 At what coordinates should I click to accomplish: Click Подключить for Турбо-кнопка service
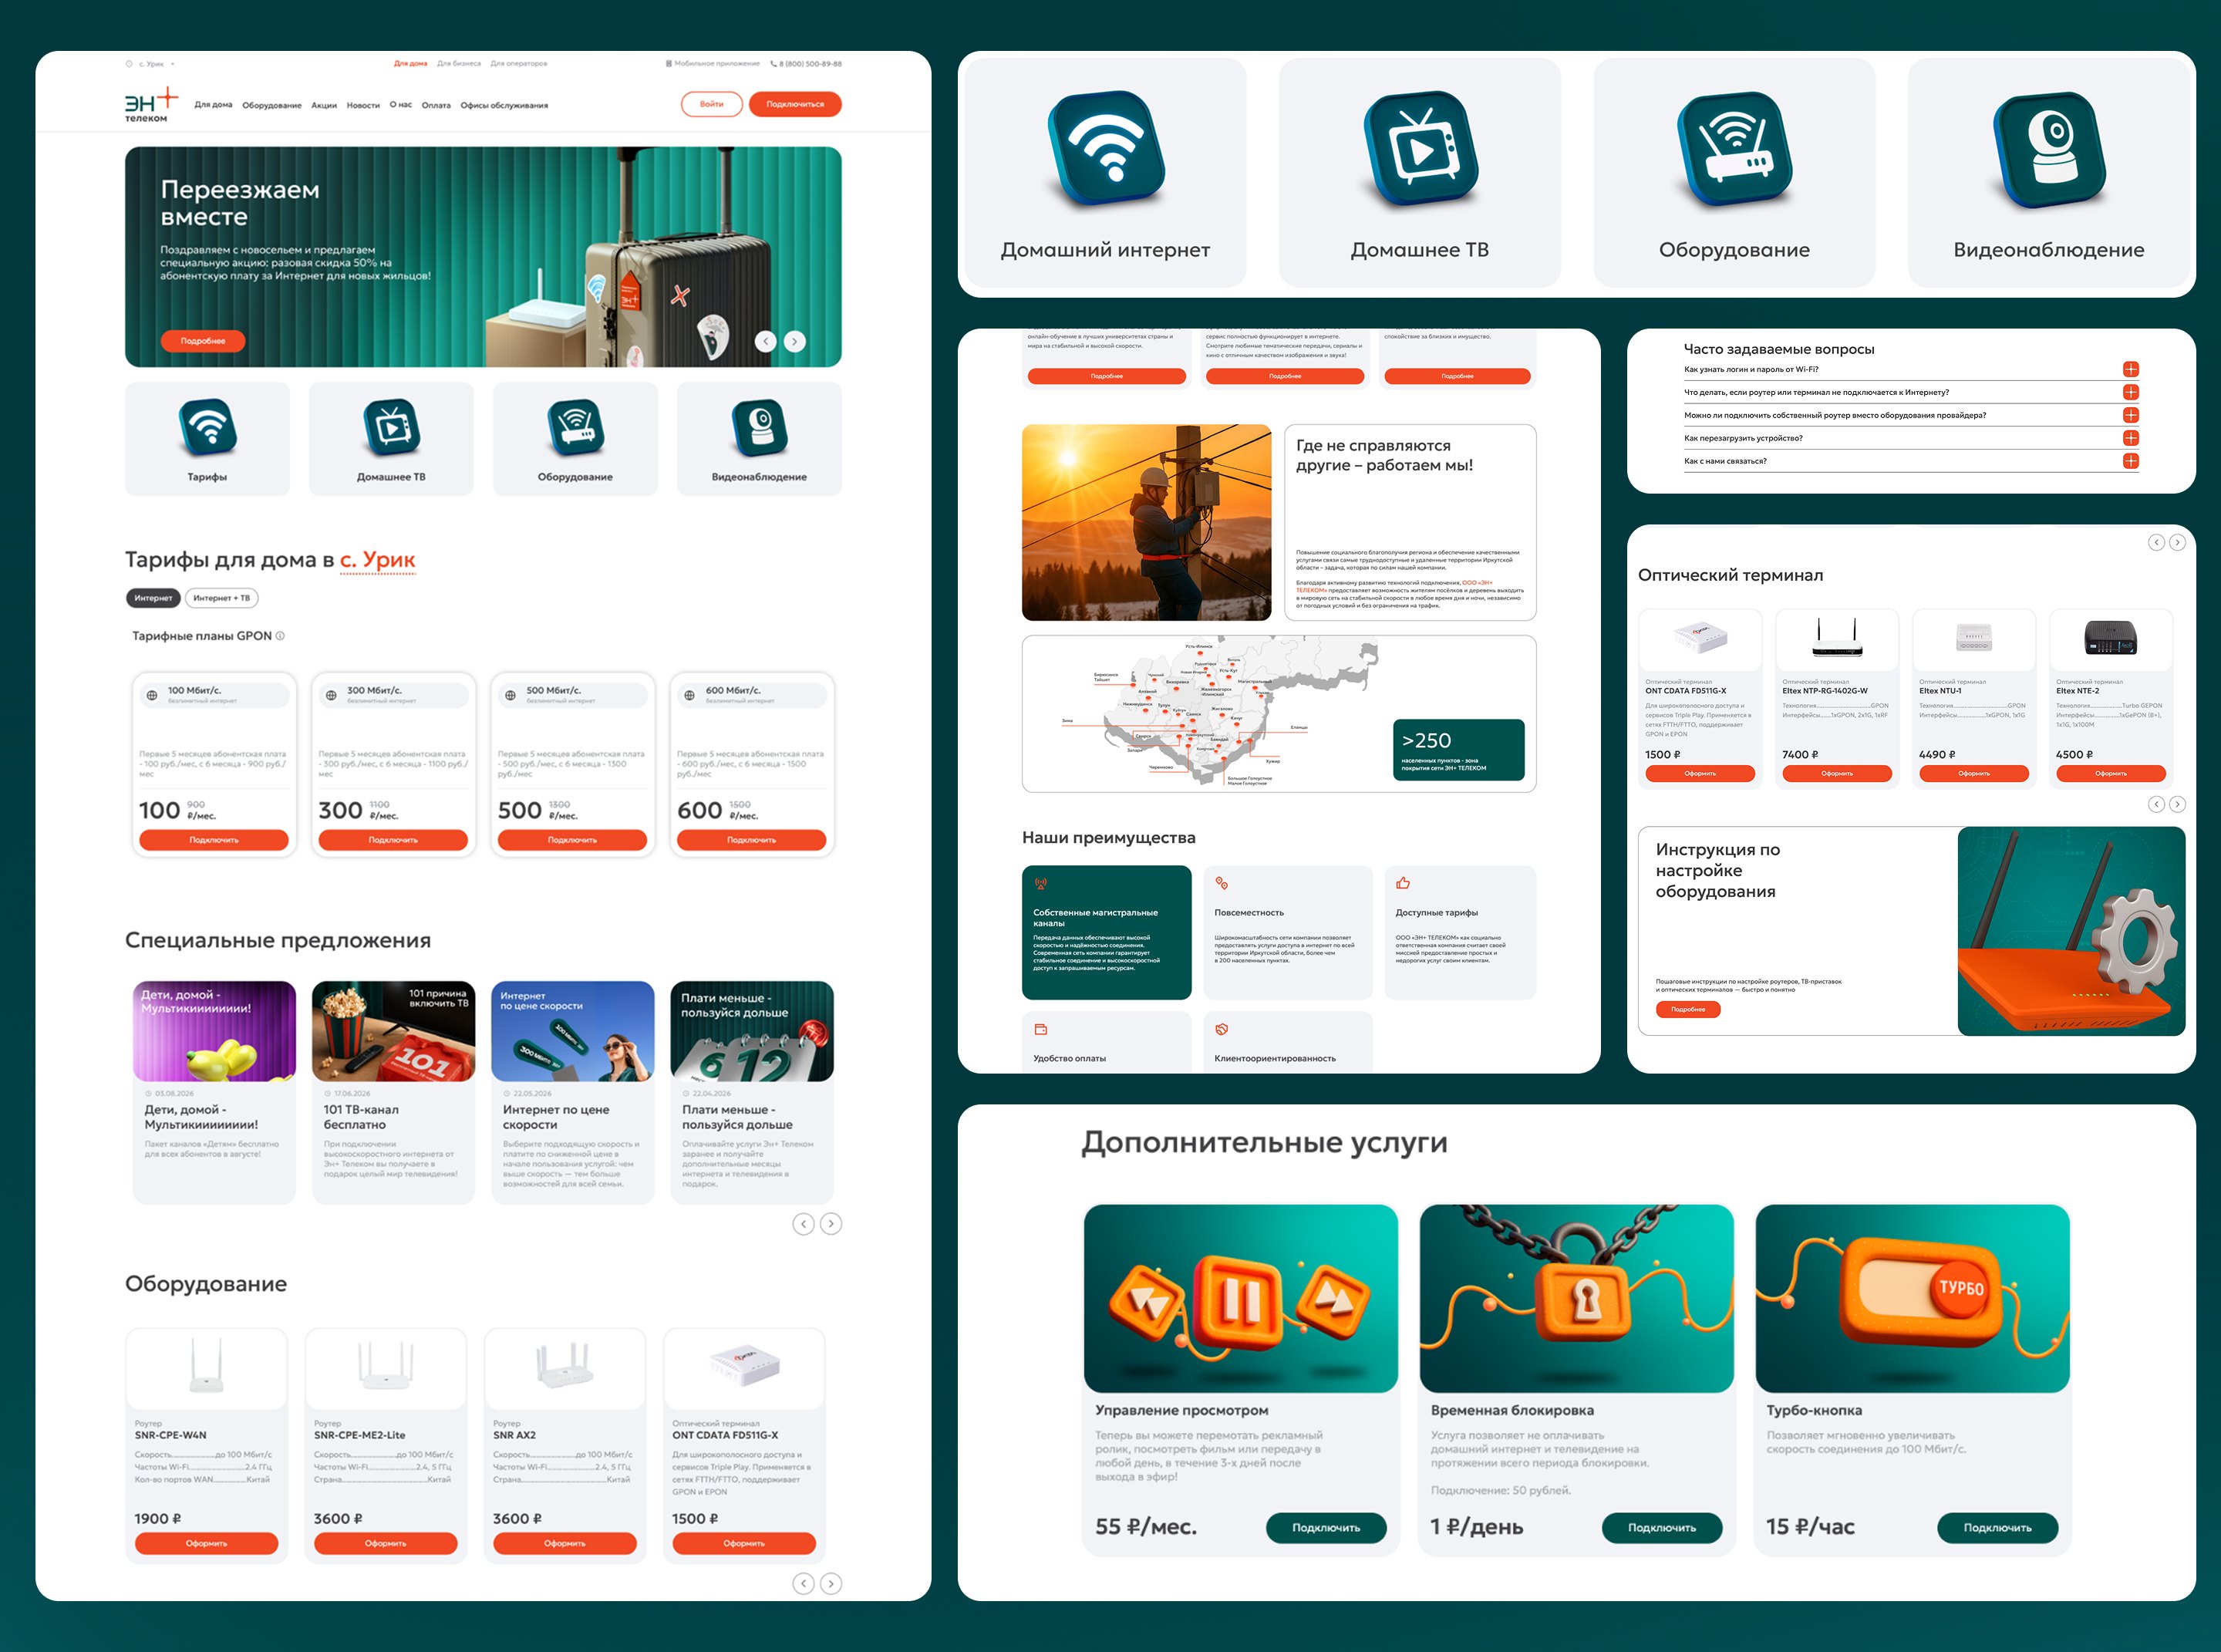point(1998,1528)
